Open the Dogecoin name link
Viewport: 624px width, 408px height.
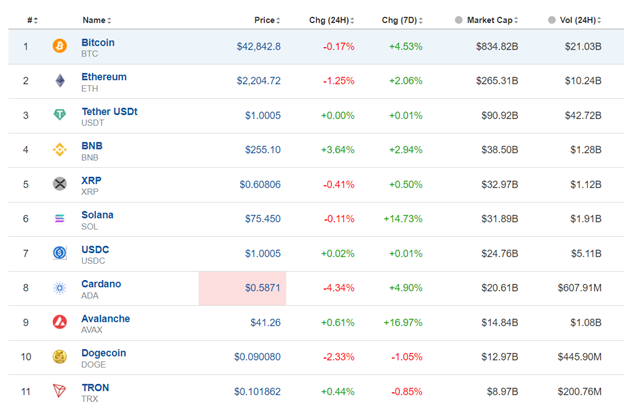coord(104,352)
